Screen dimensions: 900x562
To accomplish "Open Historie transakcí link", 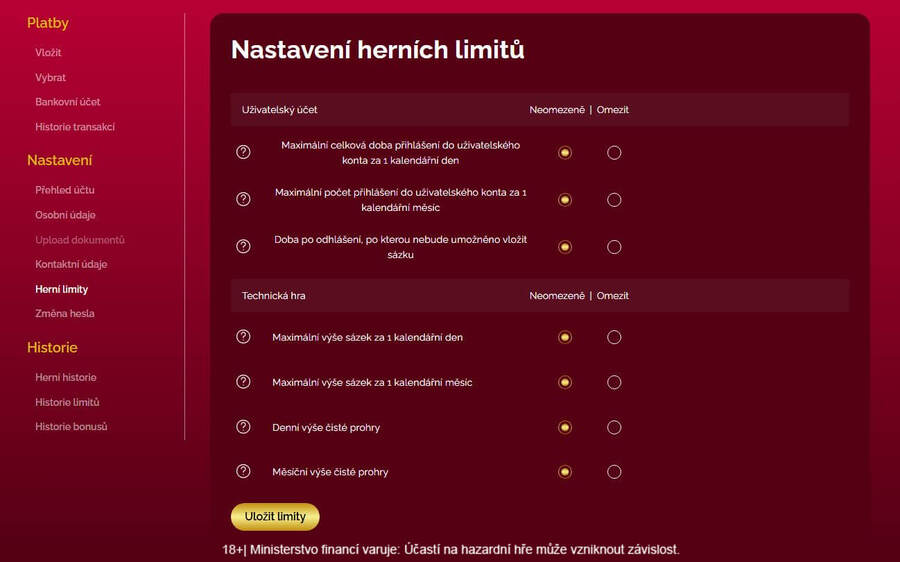I will (x=75, y=127).
